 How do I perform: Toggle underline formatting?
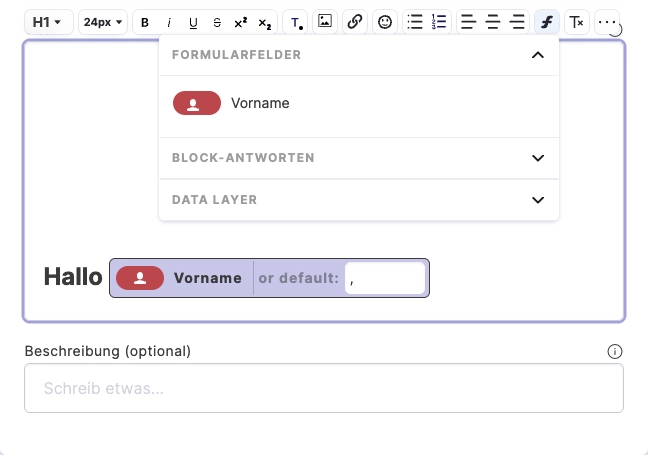point(193,22)
